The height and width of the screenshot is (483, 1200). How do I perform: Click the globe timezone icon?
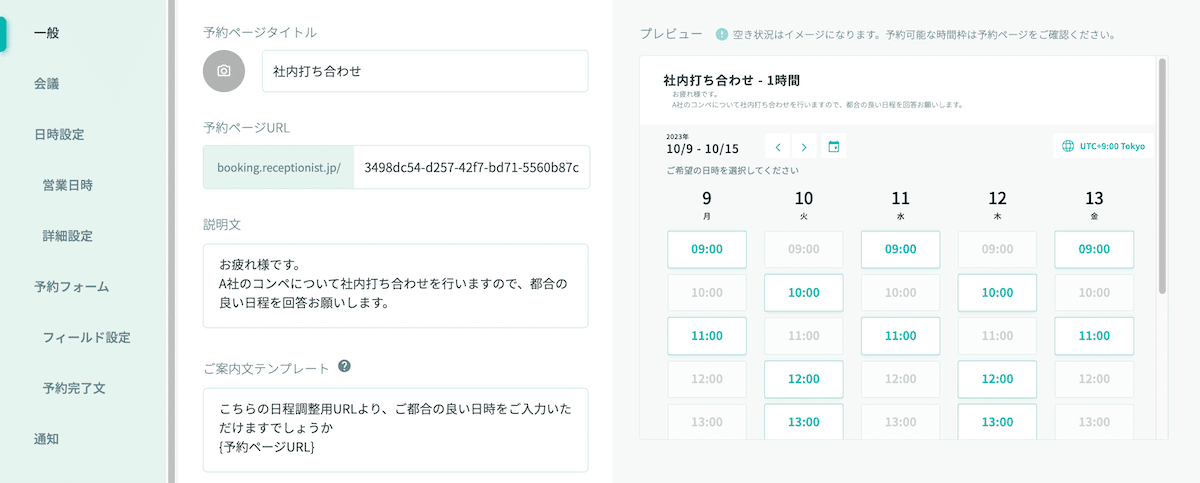pos(1067,146)
